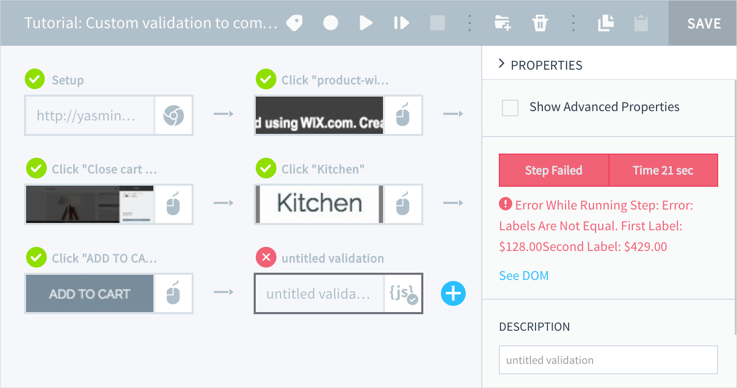Select the untitled validation JS step icon
Screen dimensions: 737x388
tap(403, 293)
